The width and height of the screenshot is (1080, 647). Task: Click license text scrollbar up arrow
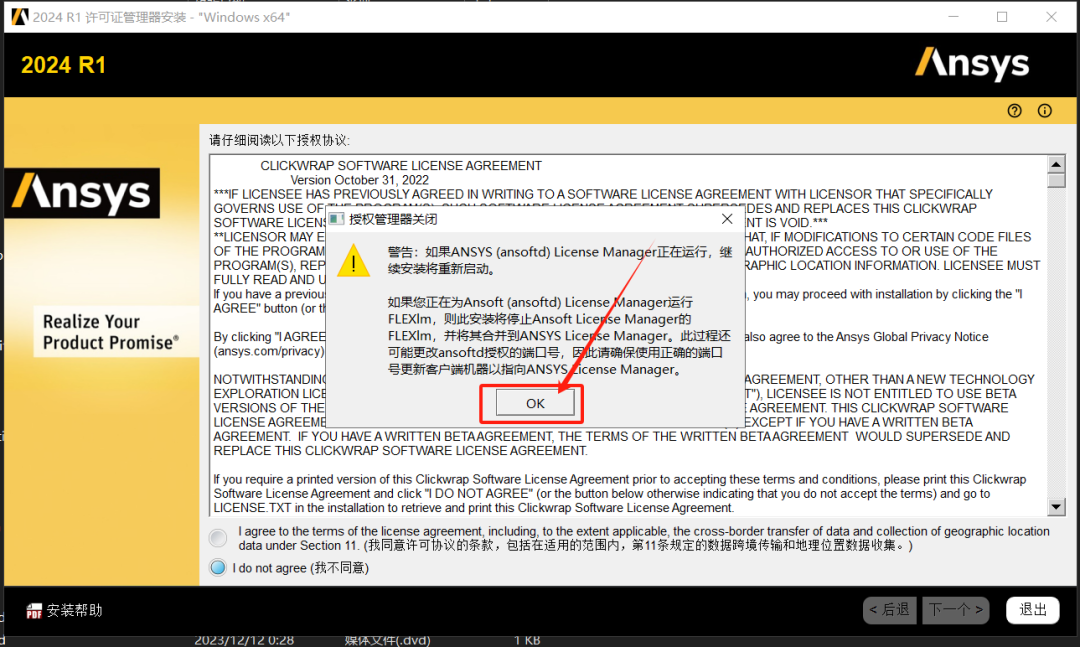tap(1056, 164)
